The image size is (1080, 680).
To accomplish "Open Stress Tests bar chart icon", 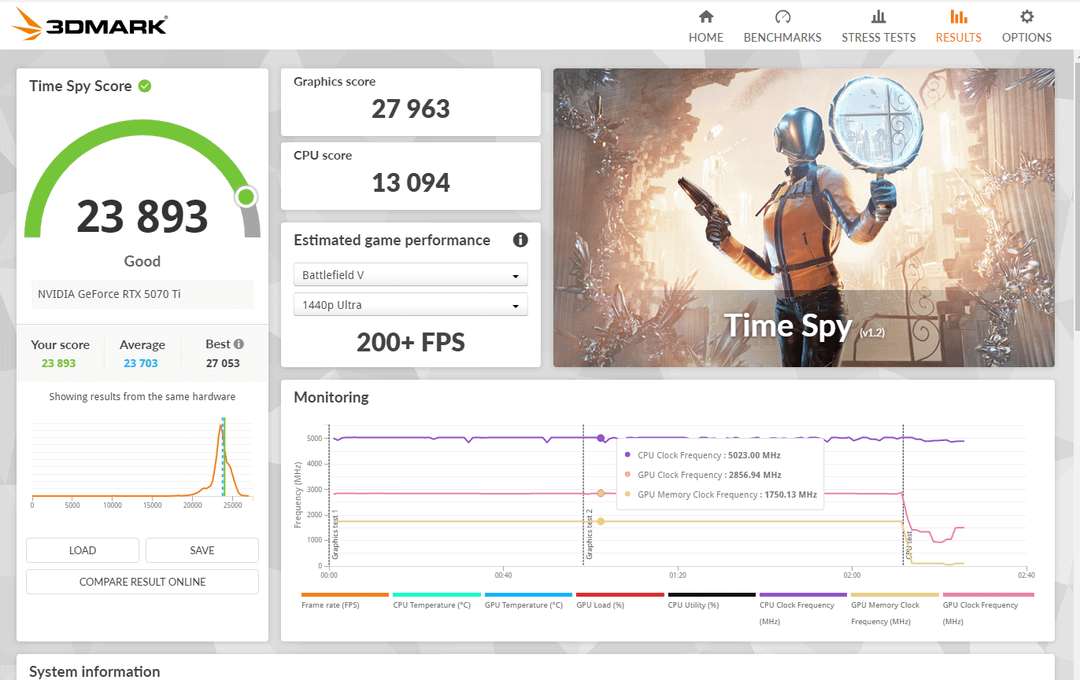I will [x=878, y=17].
